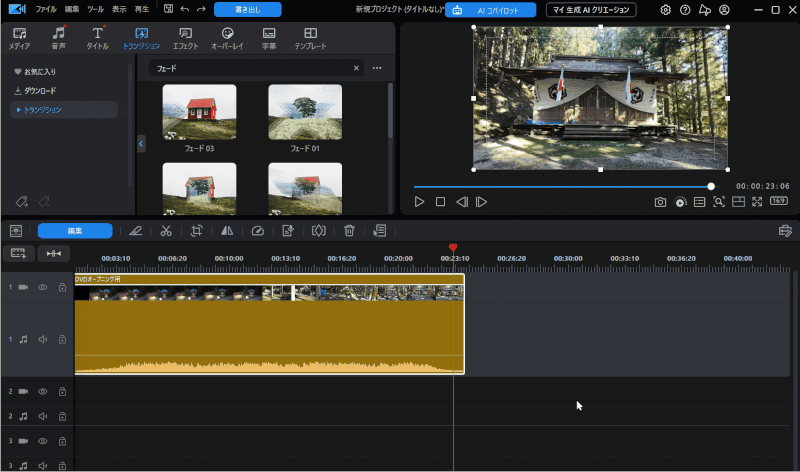Viewport: 800px width, 472px height.
Task: Open the speed adjustment tool
Action: (x=258, y=231)
